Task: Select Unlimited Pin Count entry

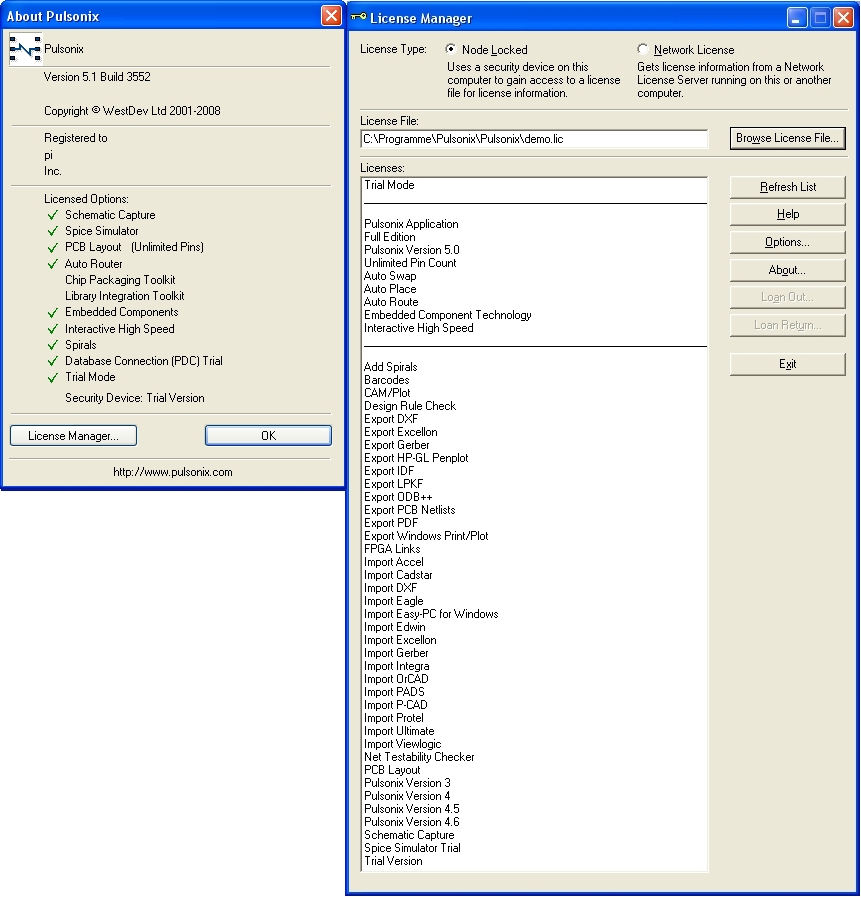Action: pyautogui.click(x=410, y=263)
